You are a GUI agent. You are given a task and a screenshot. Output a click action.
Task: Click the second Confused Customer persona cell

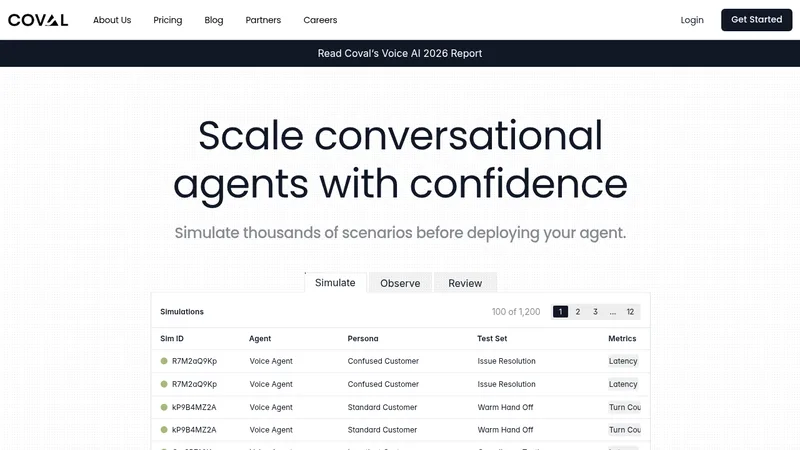(x=383, y=384)
